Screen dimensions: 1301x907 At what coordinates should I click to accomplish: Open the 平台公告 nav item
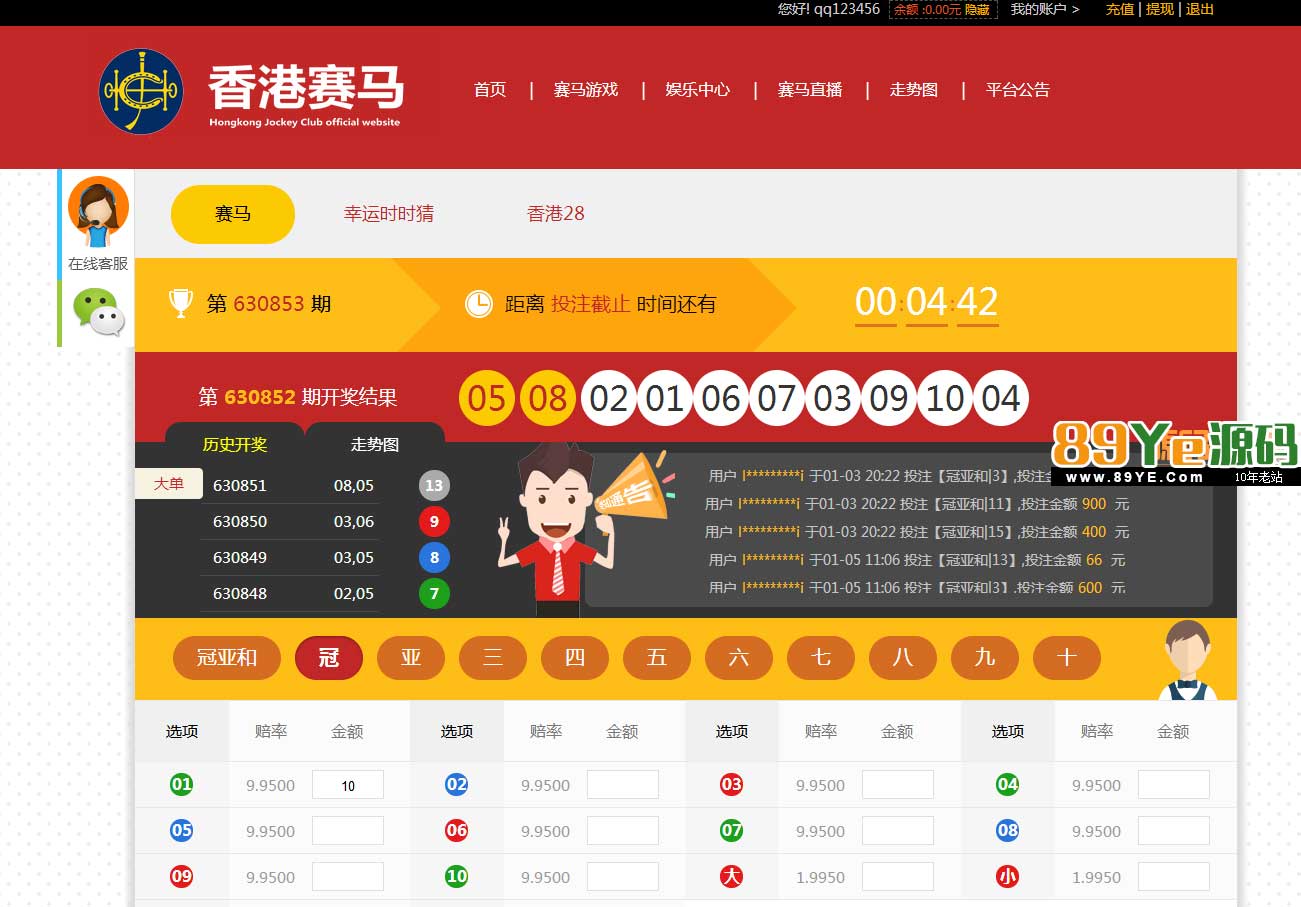tap(1018, 90)
